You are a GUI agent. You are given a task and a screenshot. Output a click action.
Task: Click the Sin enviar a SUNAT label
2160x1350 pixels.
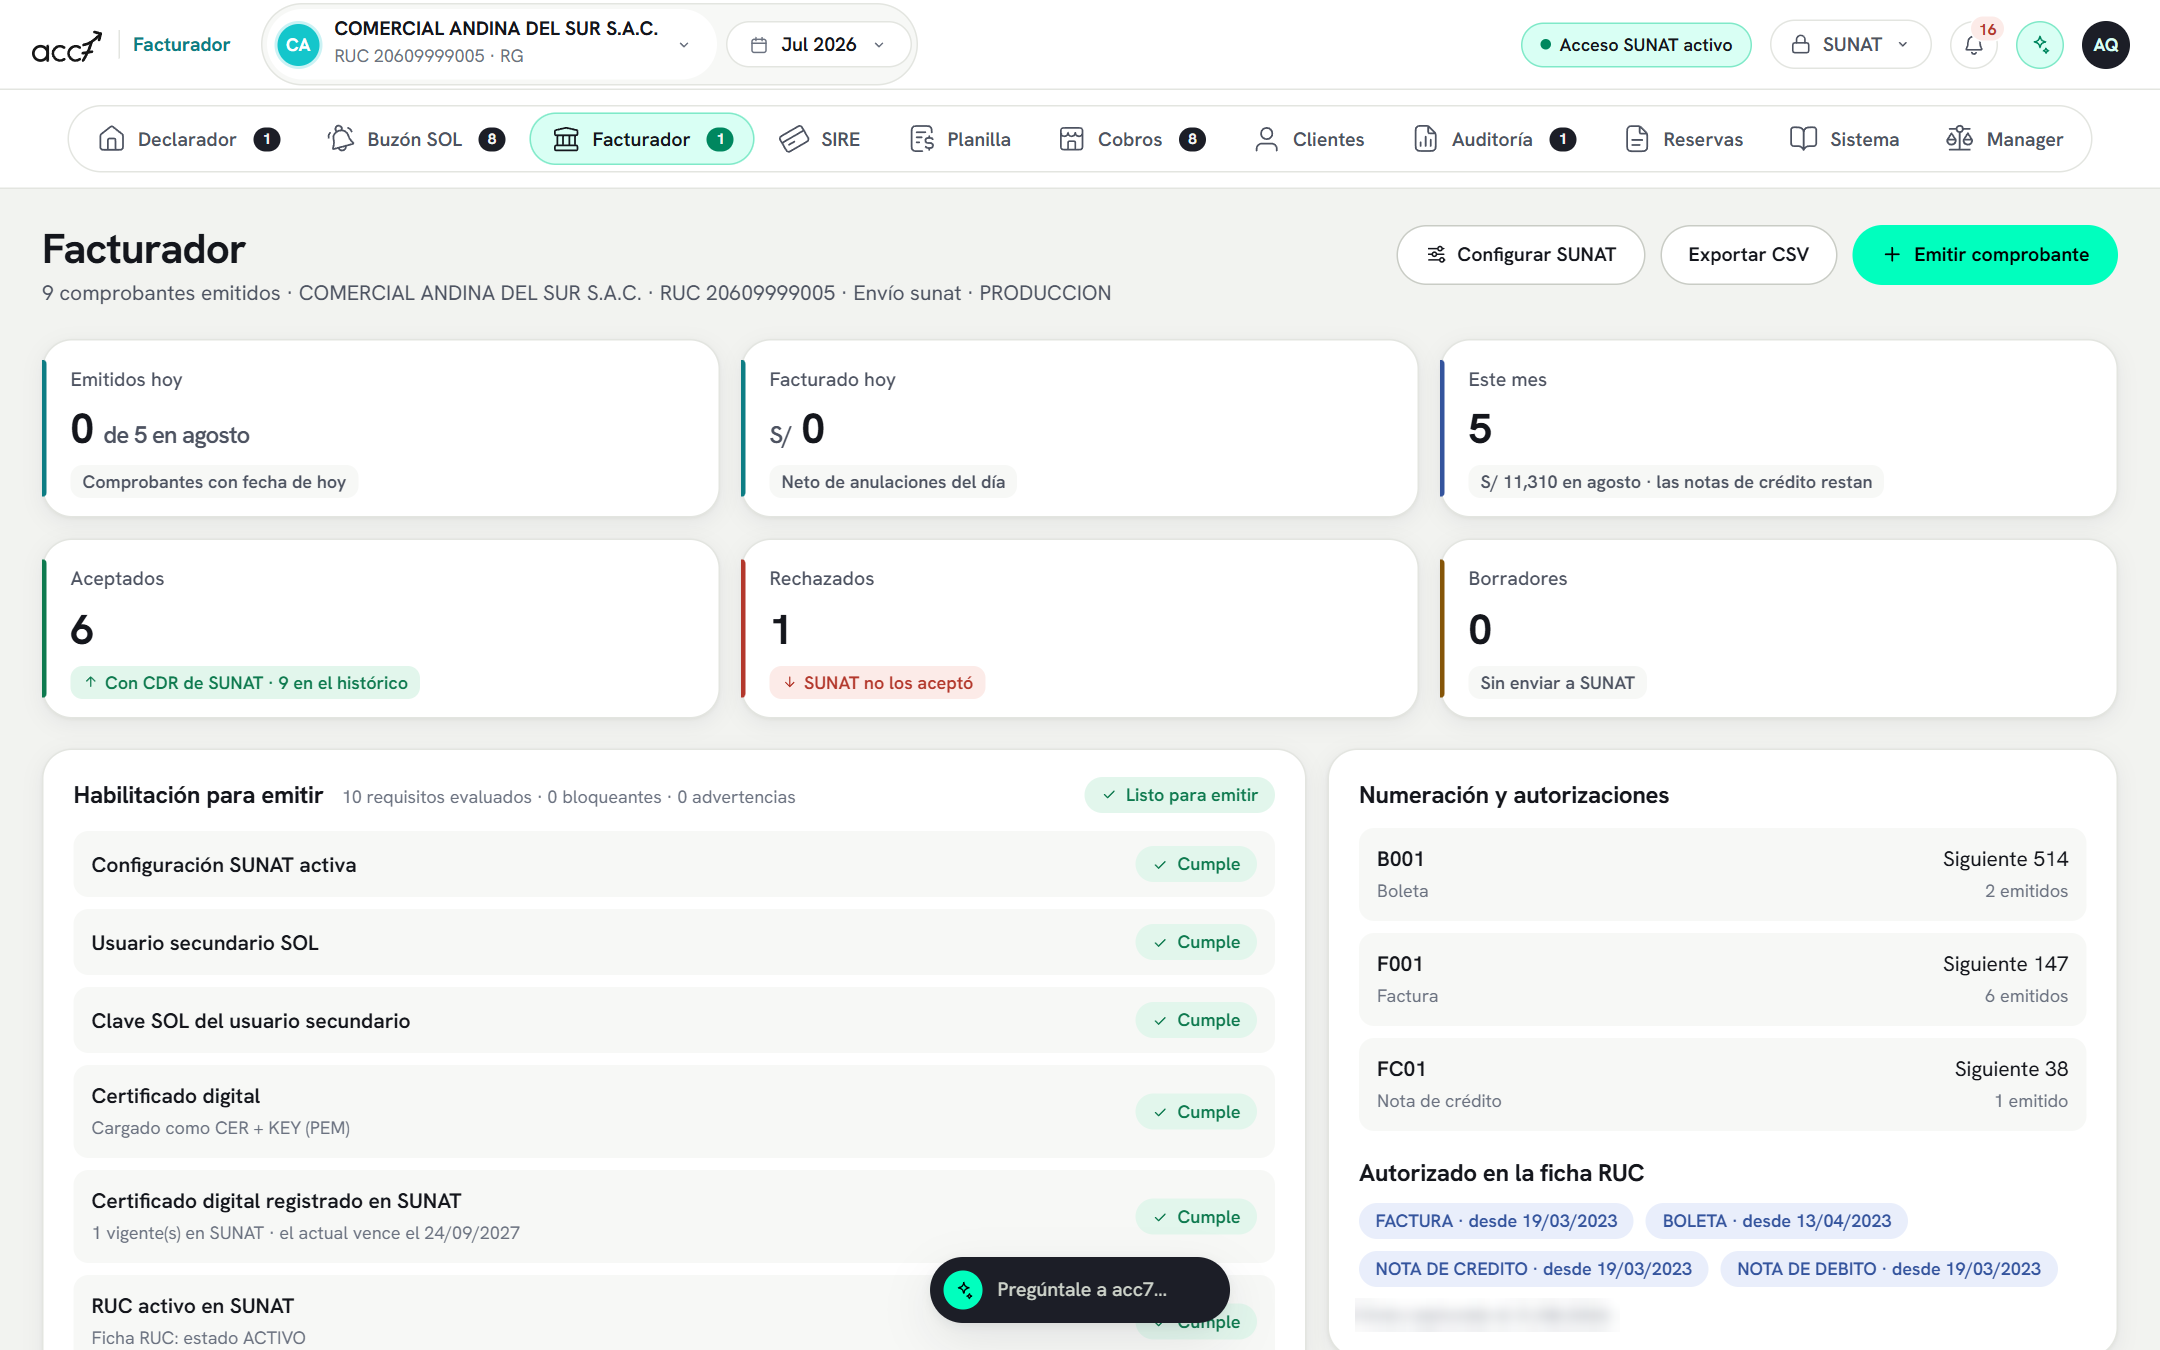click(1557, 683)
